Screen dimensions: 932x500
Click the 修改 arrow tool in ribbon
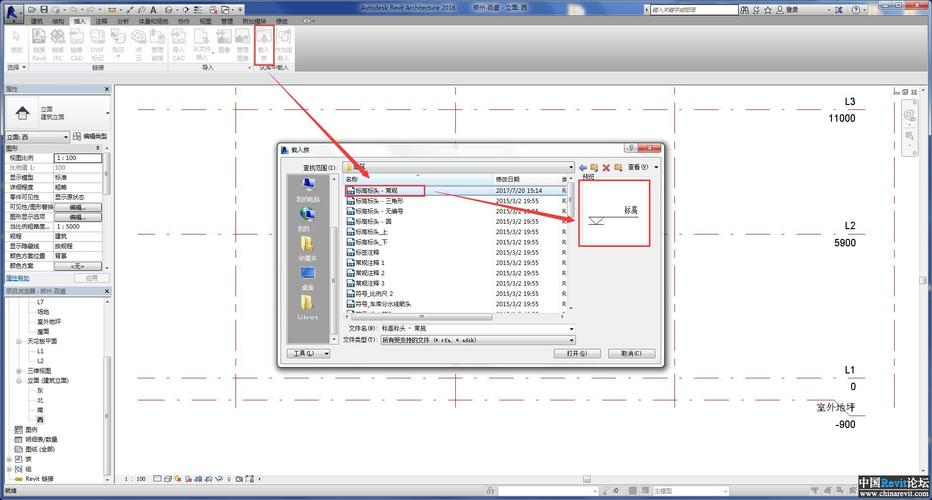(17, 42)
